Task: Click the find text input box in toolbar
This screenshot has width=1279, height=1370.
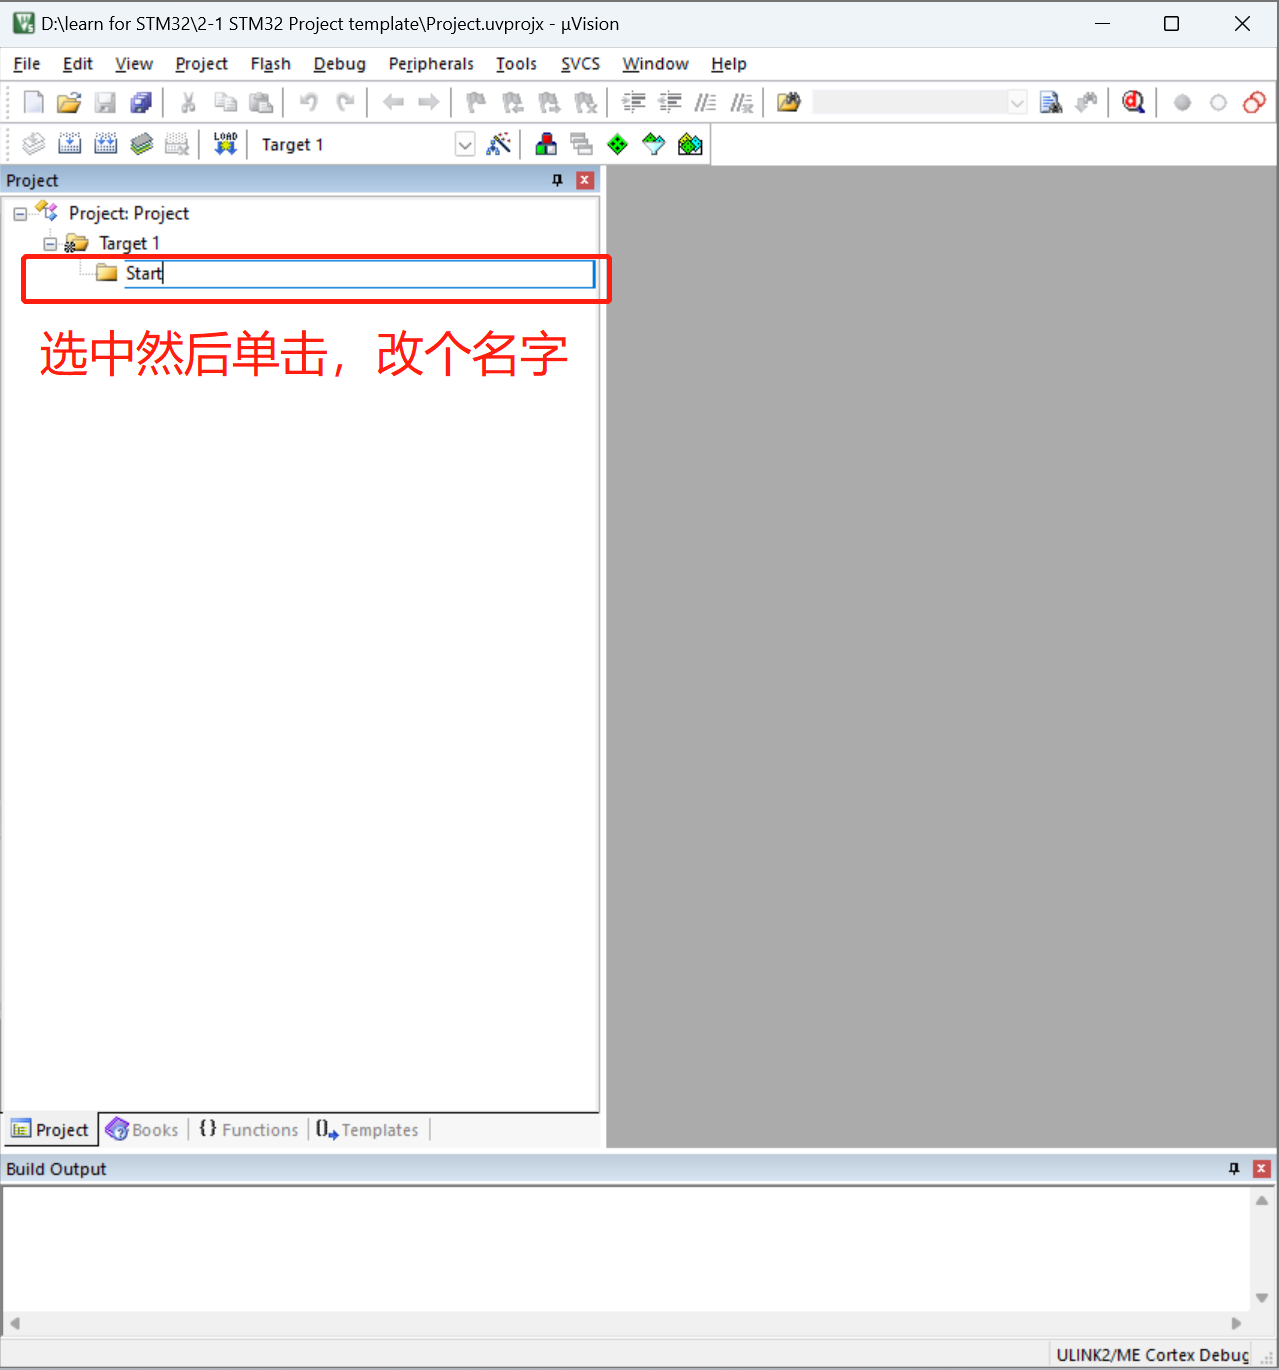Action: coord(909,102)
